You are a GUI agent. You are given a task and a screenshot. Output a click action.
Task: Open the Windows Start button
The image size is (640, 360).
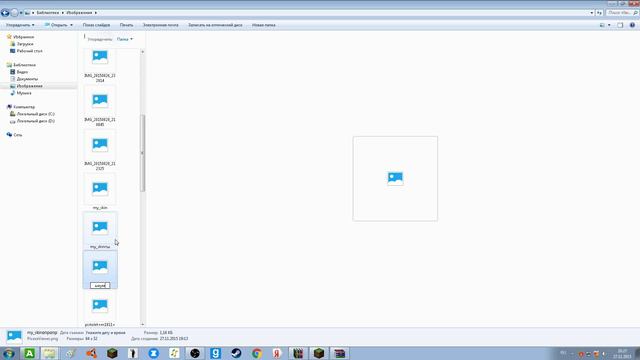pos(9,353)
